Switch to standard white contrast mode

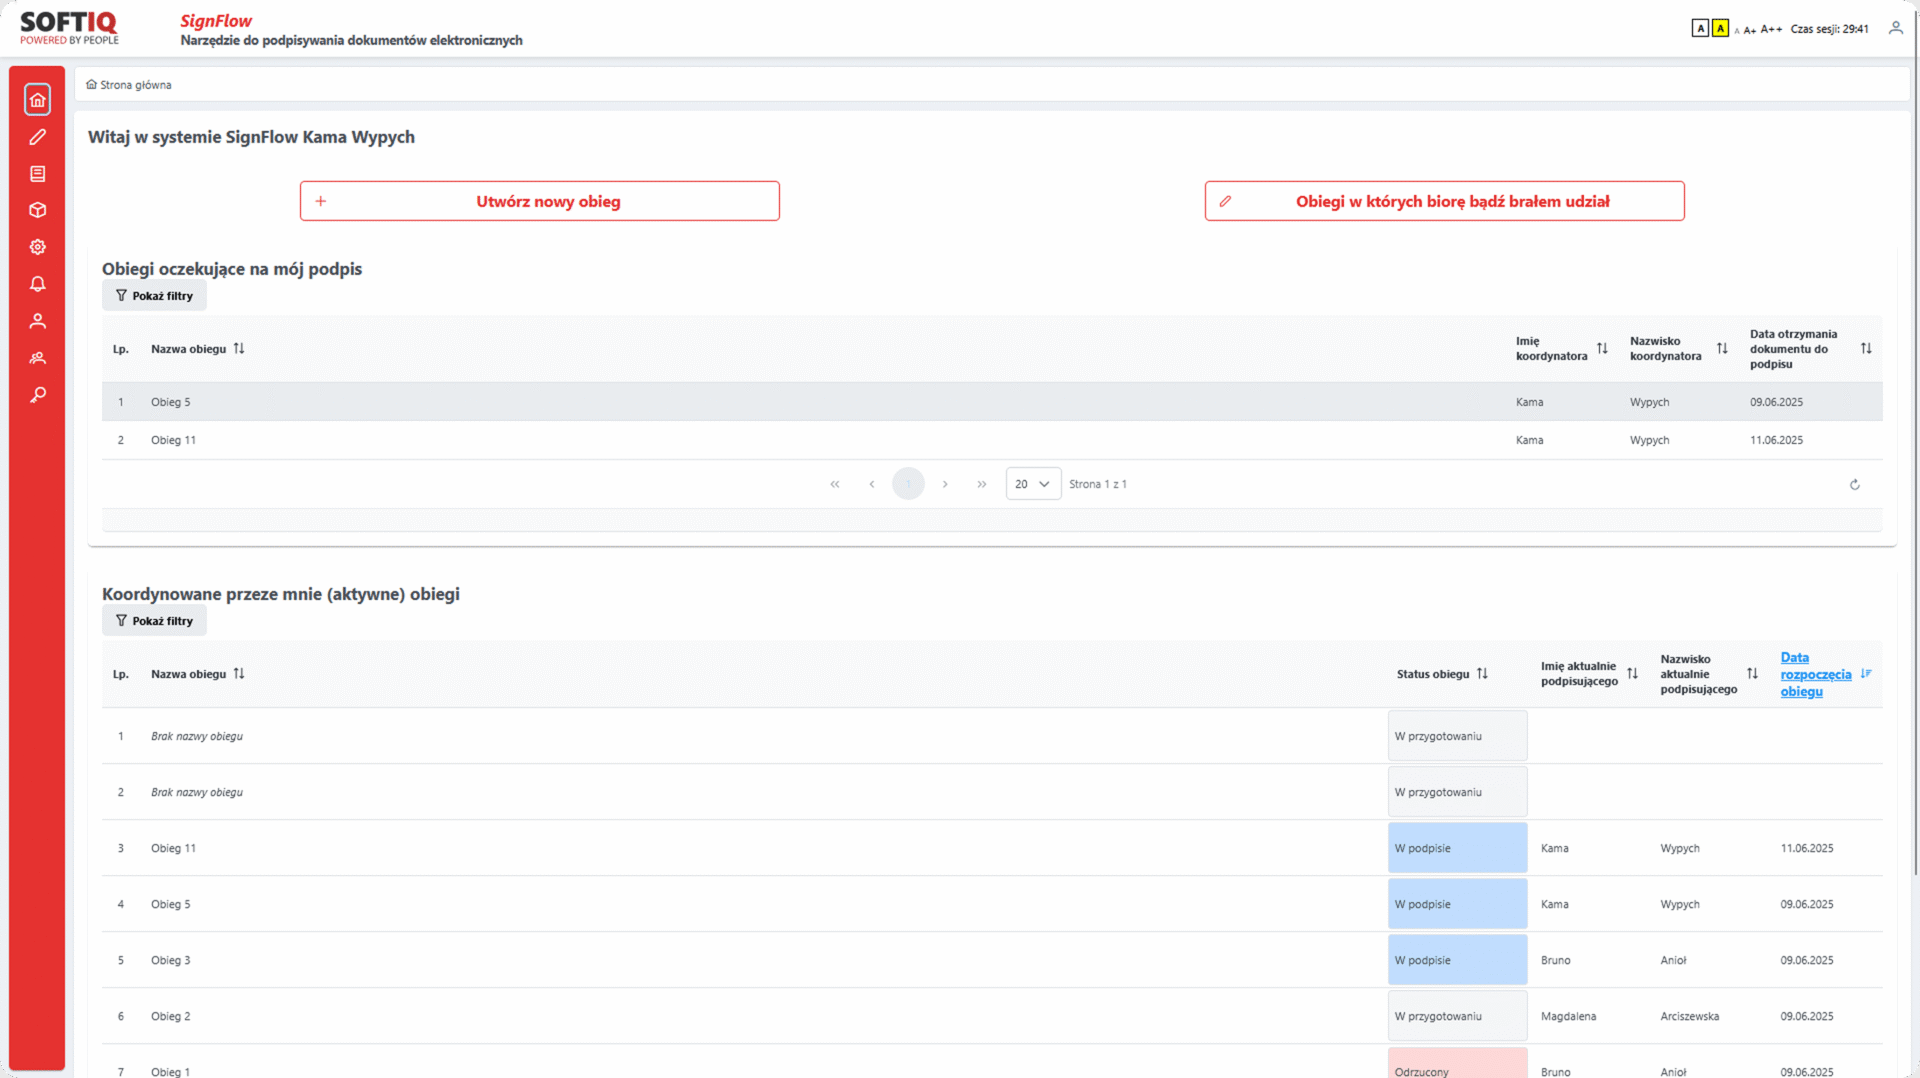coord(1700,28)
